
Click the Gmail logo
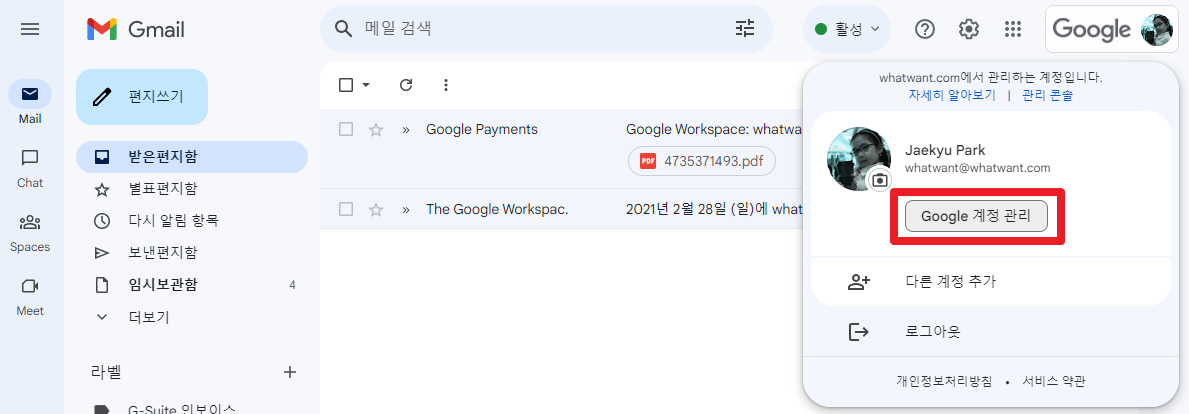point(136,30)
